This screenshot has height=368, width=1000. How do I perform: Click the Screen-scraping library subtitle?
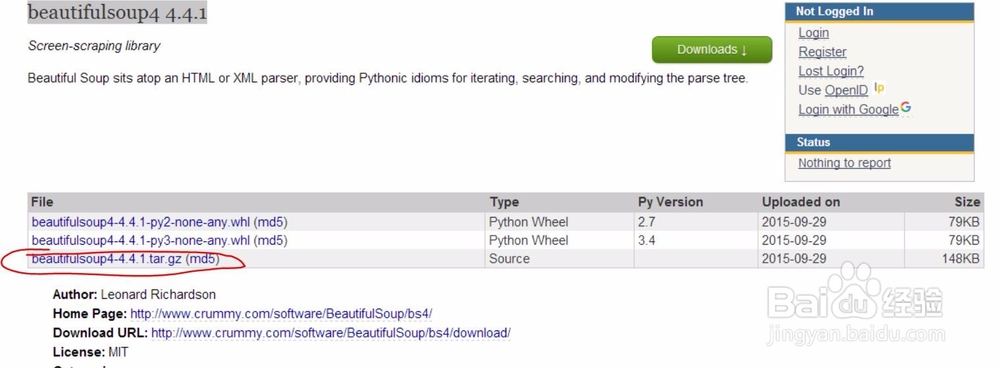[x=94, y=46]
